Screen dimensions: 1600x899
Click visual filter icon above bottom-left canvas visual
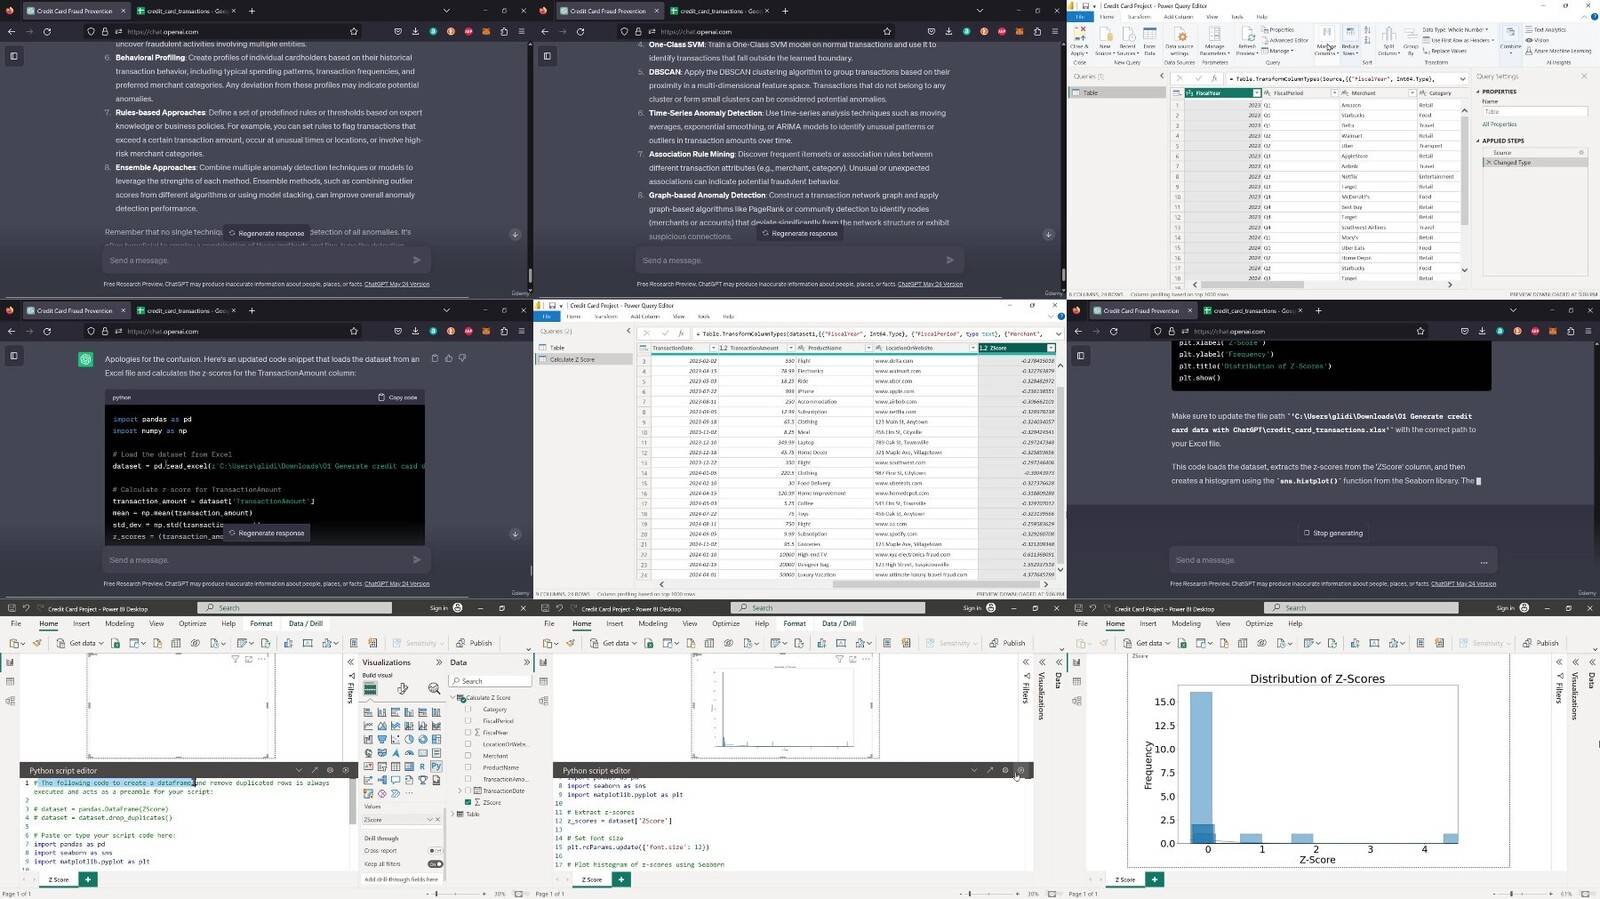pyautogui.click(x=235, y=659)
